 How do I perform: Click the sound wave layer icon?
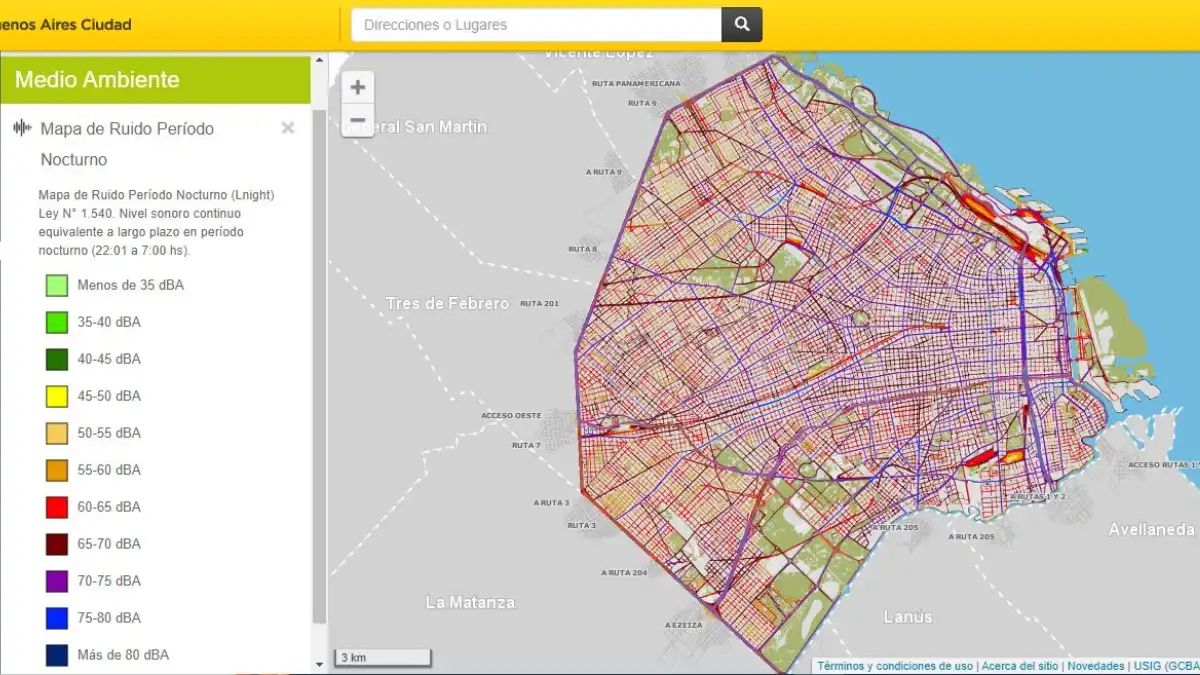pos(22,128)
